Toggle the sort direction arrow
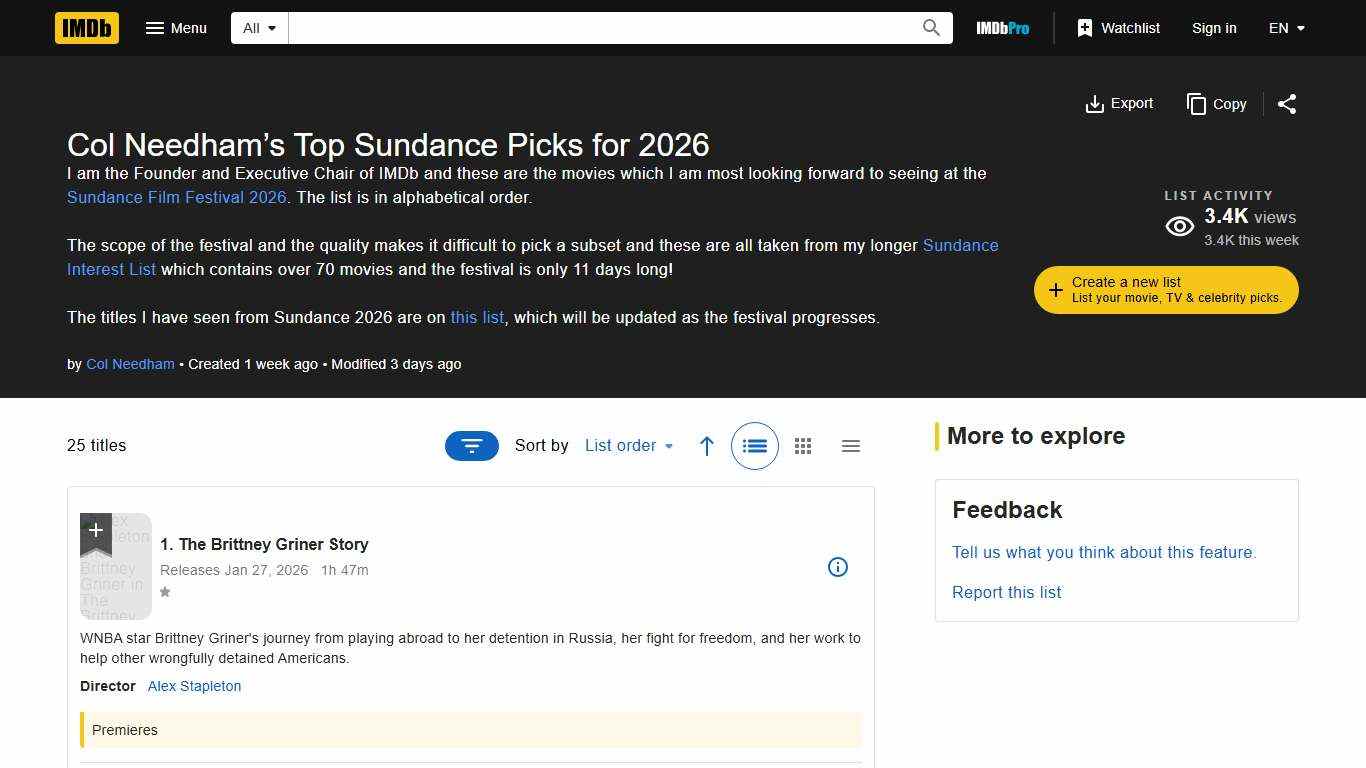Viewport: 1366px width, 768px height. [x=707, y=446]
